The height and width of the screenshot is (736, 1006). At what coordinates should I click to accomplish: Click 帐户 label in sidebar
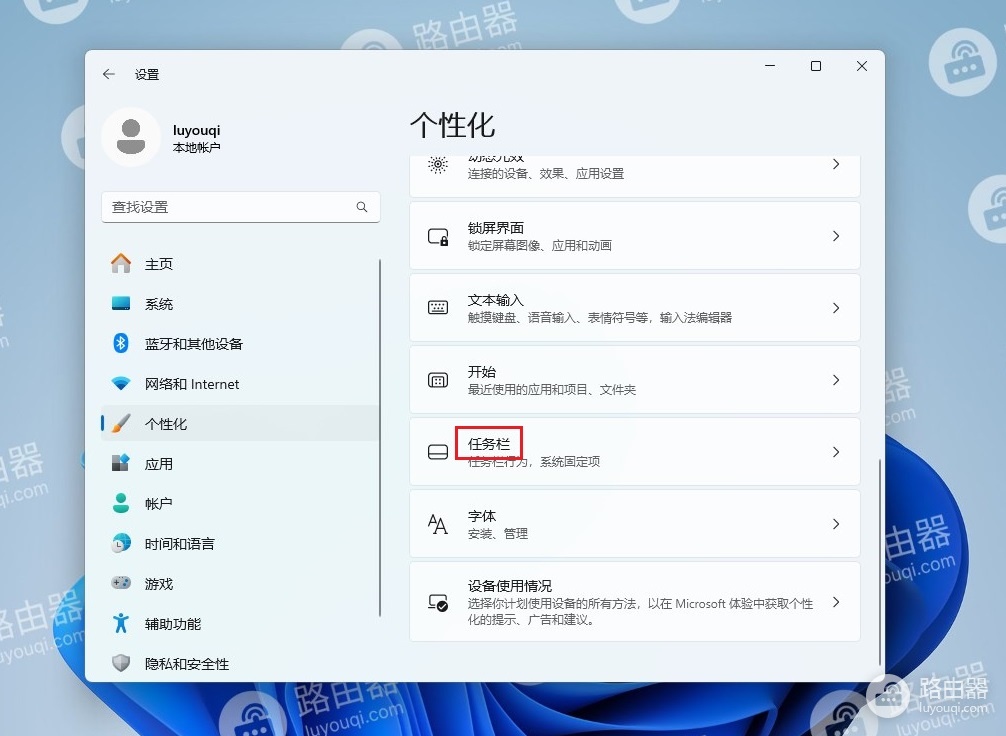tap(158, 504)
